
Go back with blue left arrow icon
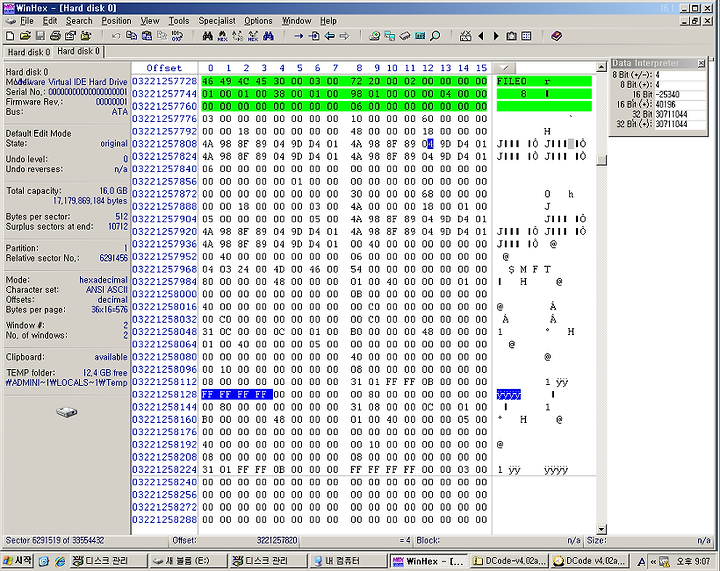[329, 36]
